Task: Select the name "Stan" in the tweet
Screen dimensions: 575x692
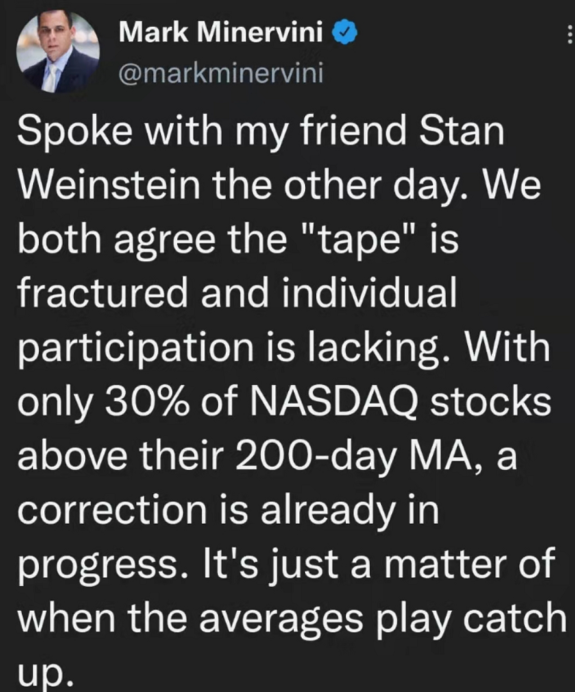Action: [x=462, y=131]
